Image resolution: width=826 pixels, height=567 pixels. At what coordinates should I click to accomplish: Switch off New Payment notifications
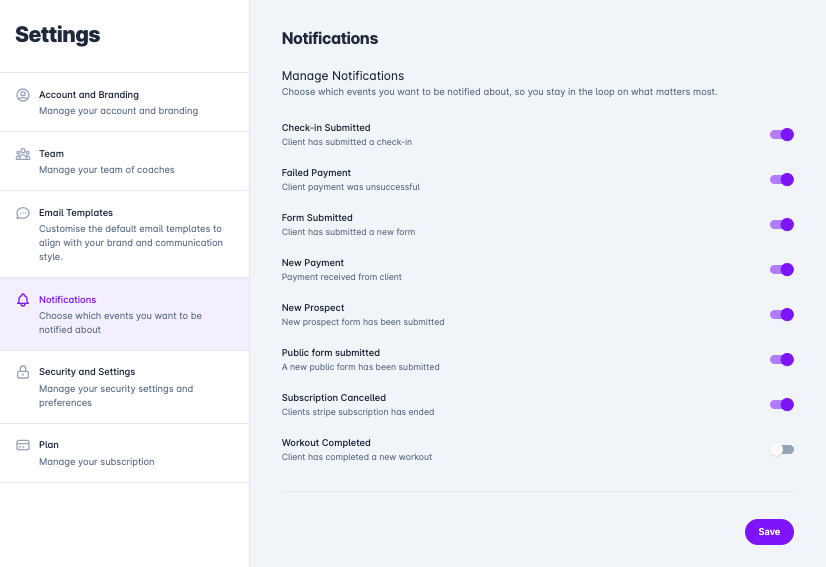pyautogui.click(x=782, y=270)
